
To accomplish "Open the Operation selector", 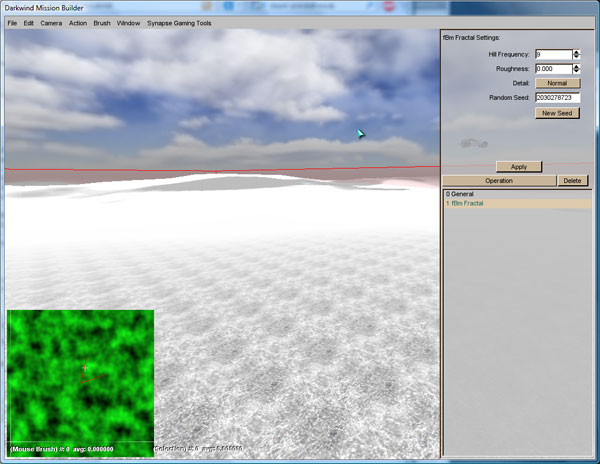I will 499,181.
